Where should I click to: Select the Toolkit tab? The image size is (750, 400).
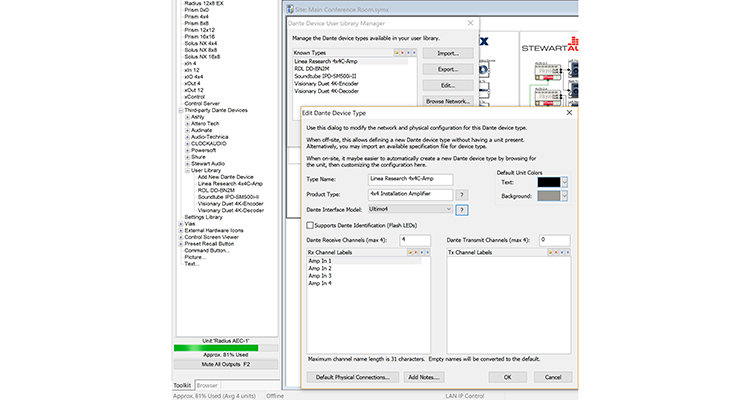181,384
